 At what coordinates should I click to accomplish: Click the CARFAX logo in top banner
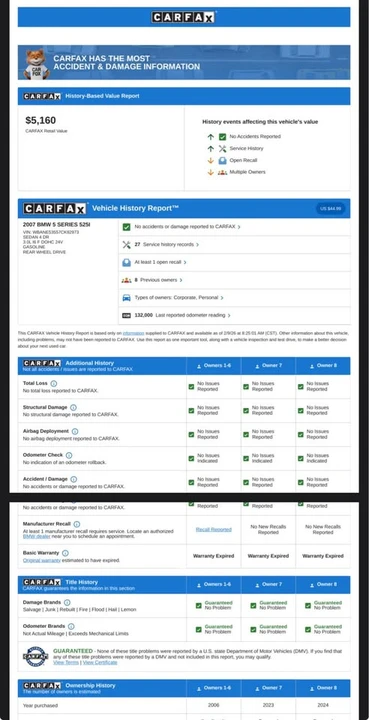[183, 17]
